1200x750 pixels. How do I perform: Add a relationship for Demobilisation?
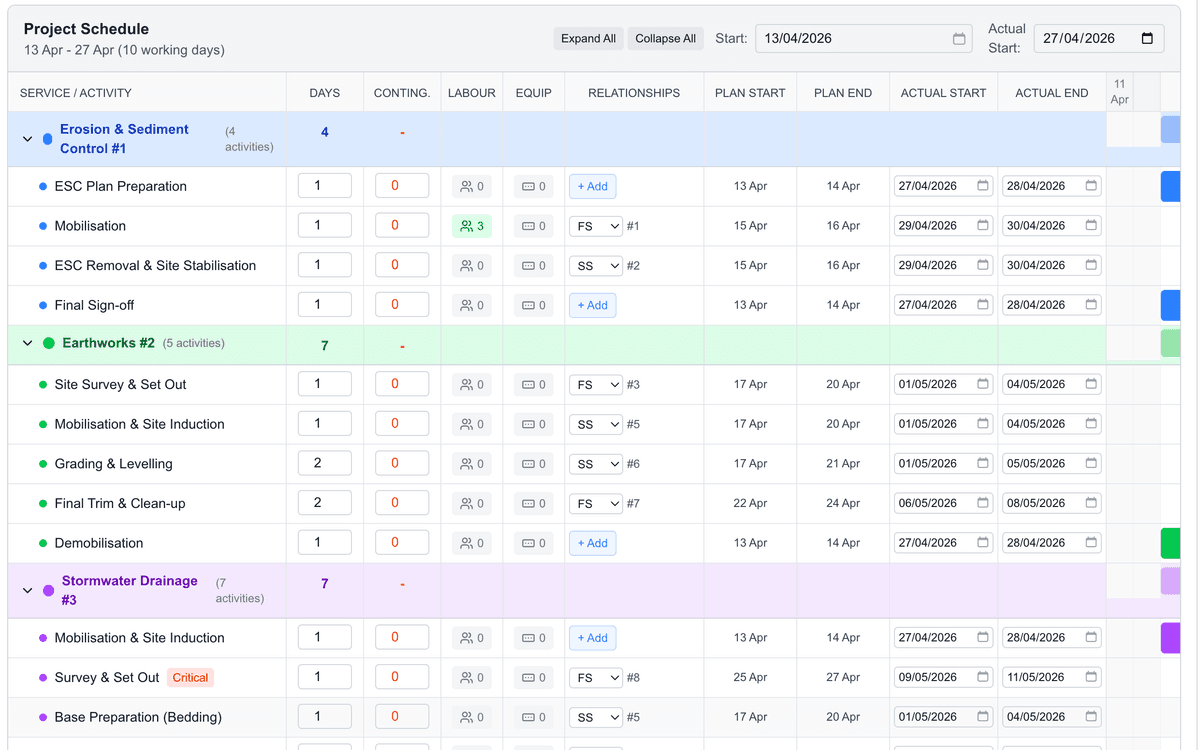click(x=592, y=542)
